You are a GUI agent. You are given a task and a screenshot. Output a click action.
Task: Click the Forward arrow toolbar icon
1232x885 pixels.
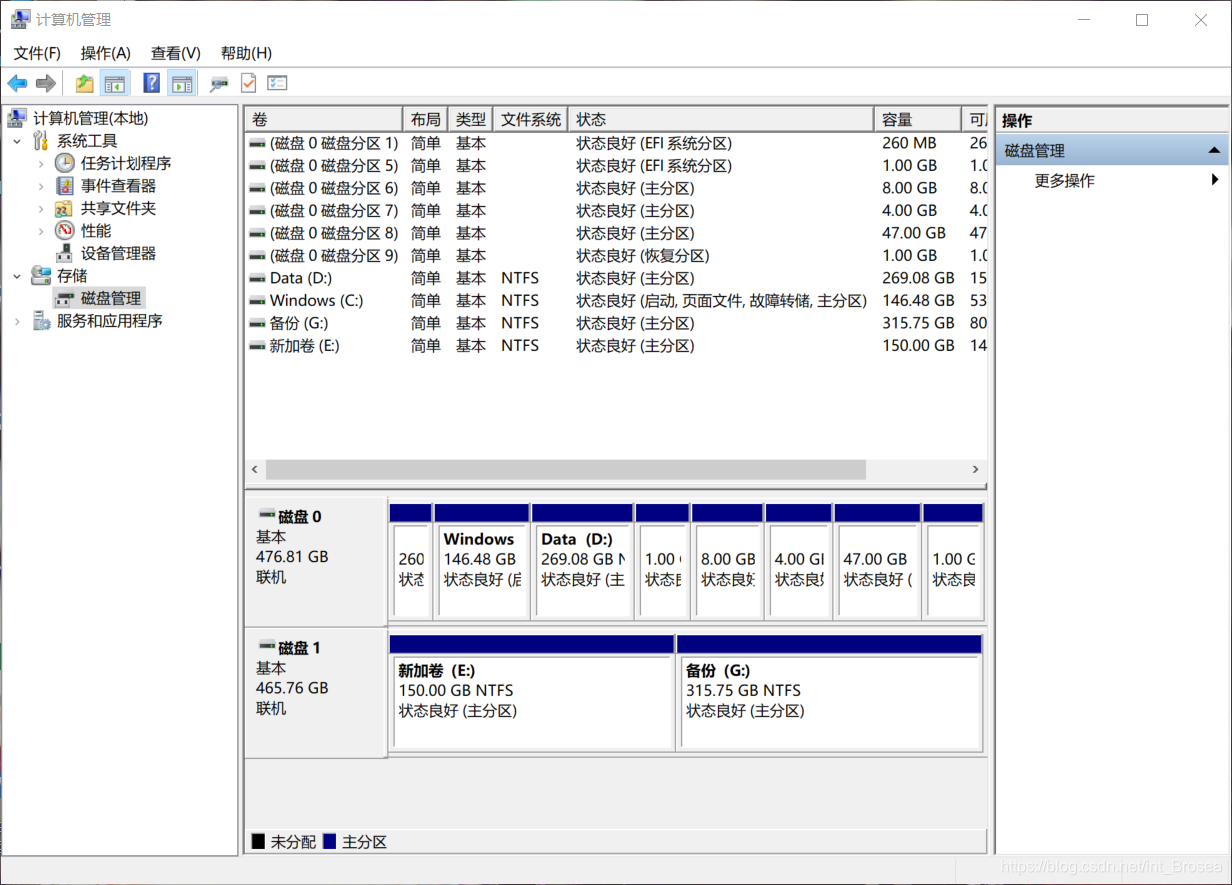(x=45, y=83)
